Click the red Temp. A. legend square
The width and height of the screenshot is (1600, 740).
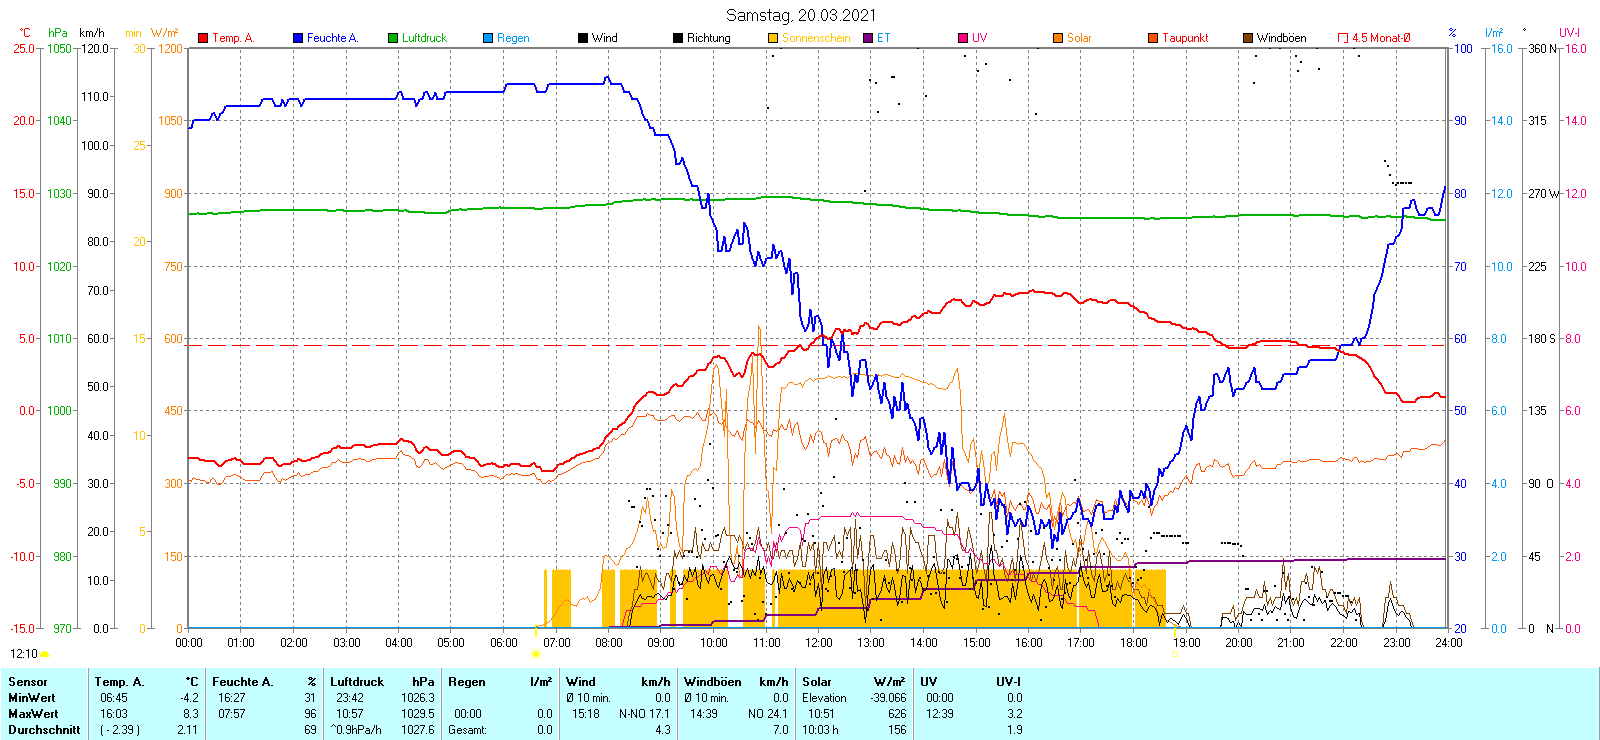pos(203,38)
